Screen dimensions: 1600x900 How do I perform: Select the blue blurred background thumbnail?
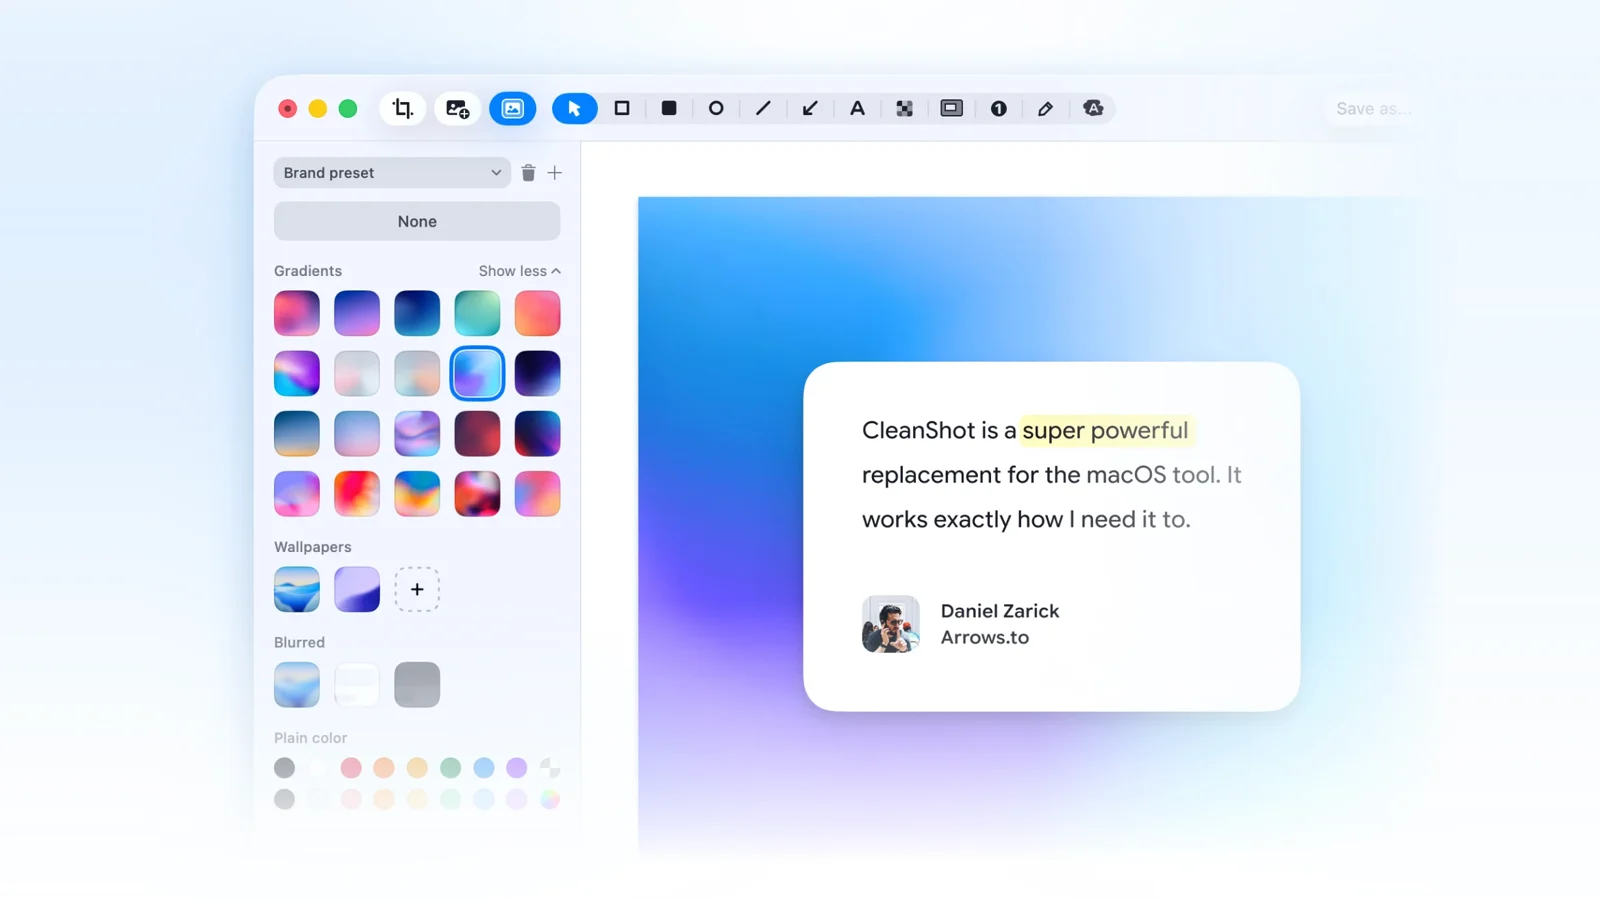297,685
